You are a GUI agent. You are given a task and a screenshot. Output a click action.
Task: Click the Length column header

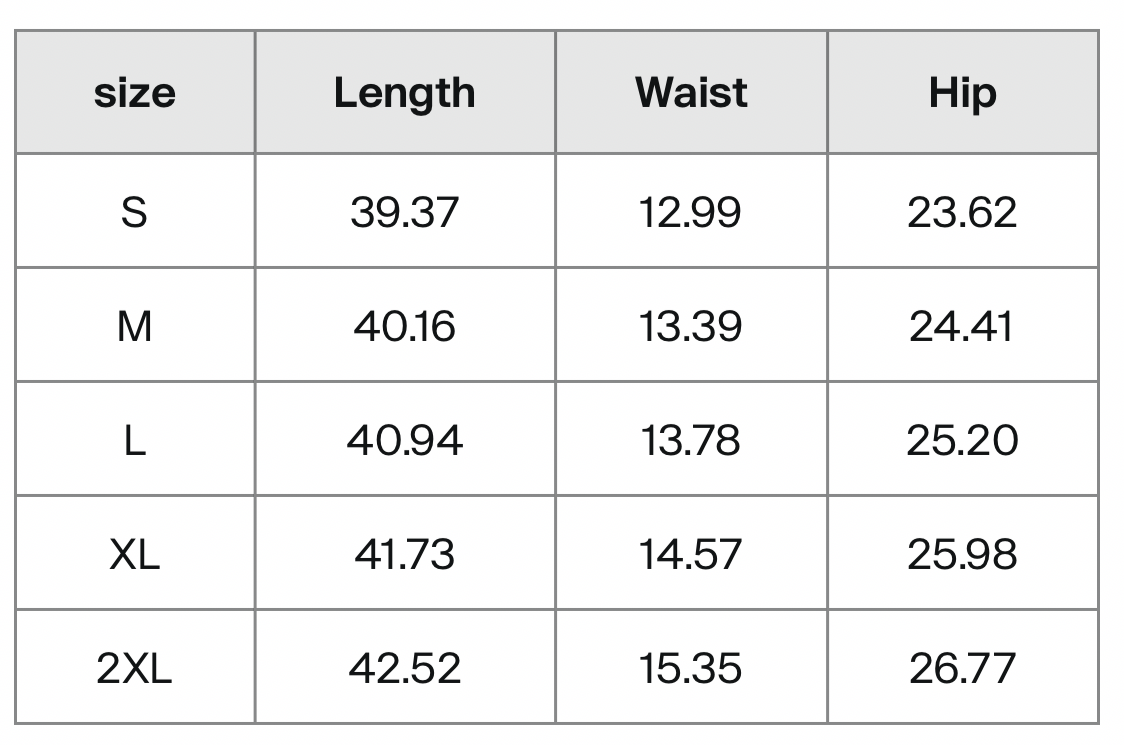coord(405,92)
